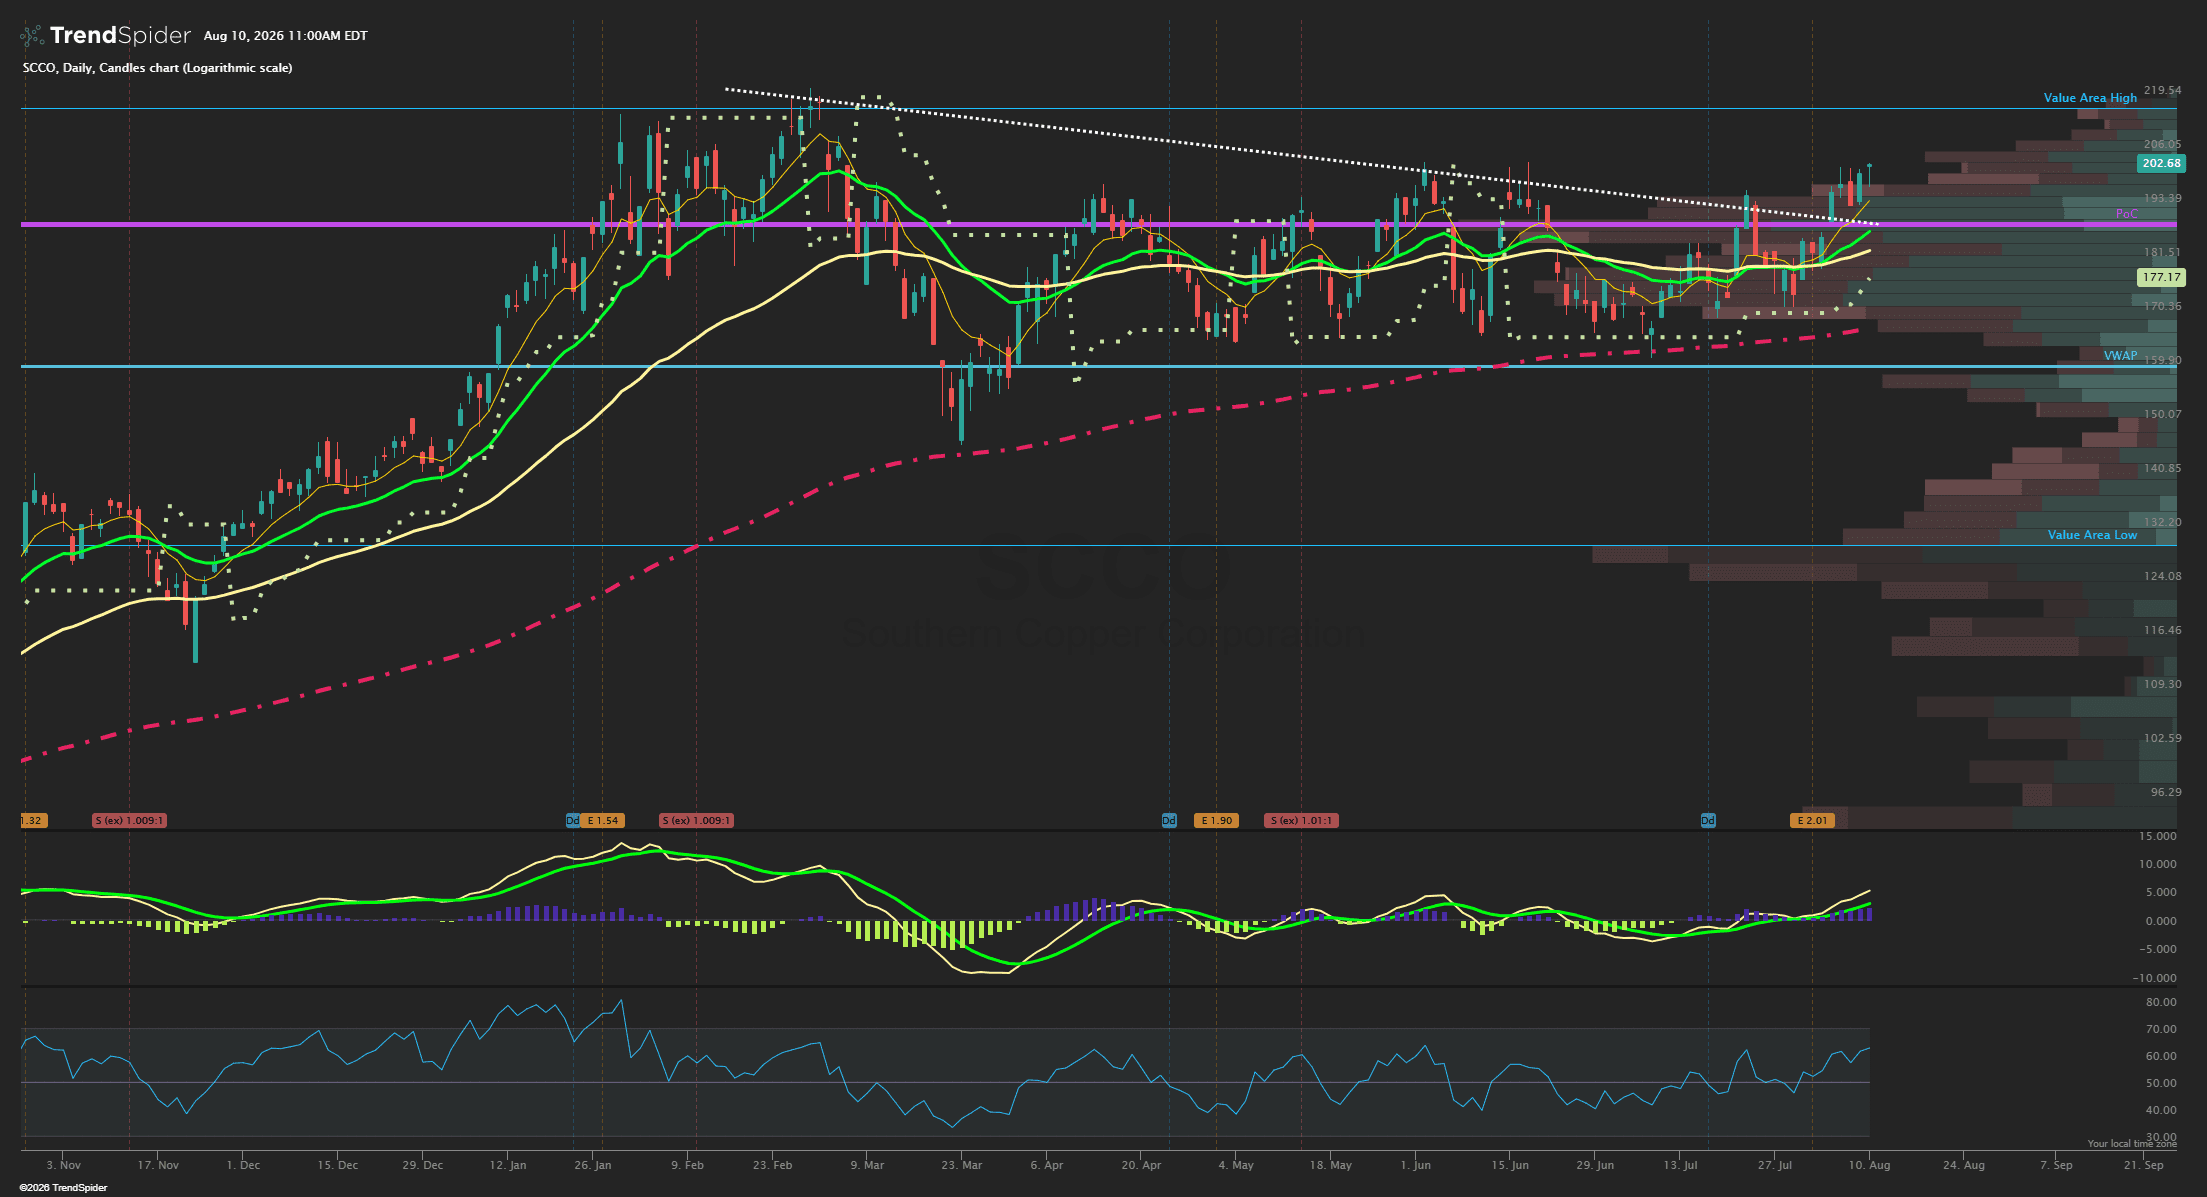Click the purple PoC label

(2126, 214)
